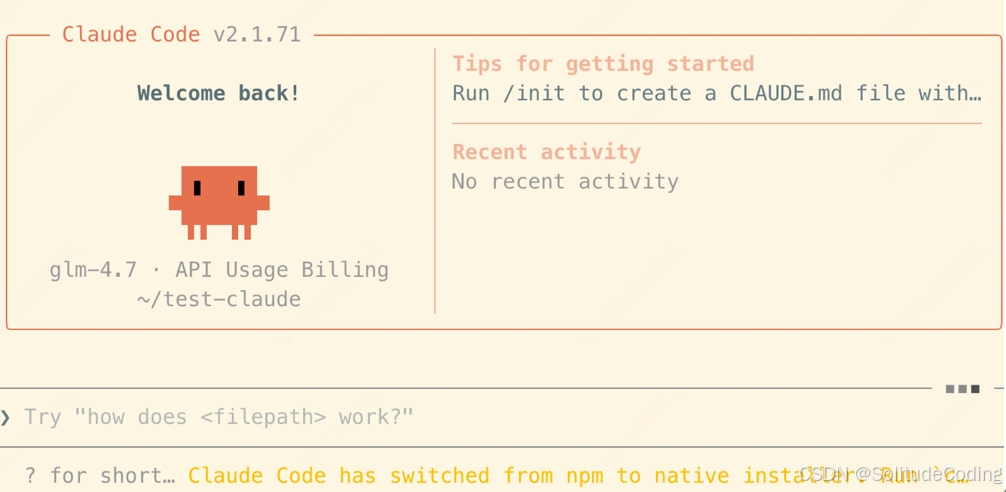This screenshot has width=1006, height=492.
Task: Click the prompt chevron before the input
Action: pos(6,418)
